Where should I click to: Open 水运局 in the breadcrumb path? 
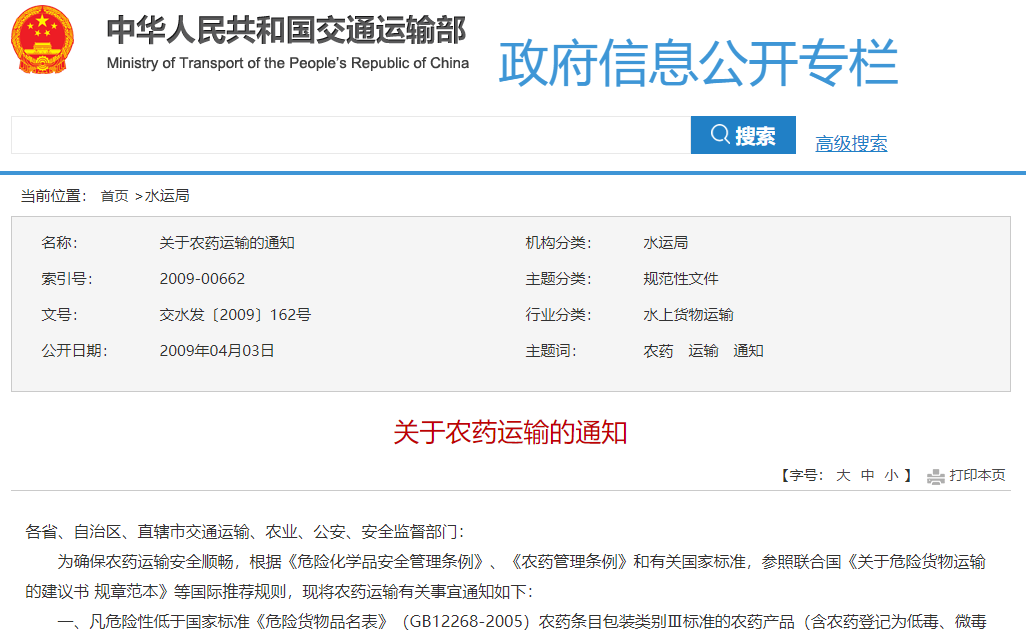click(x=167, y=196)
